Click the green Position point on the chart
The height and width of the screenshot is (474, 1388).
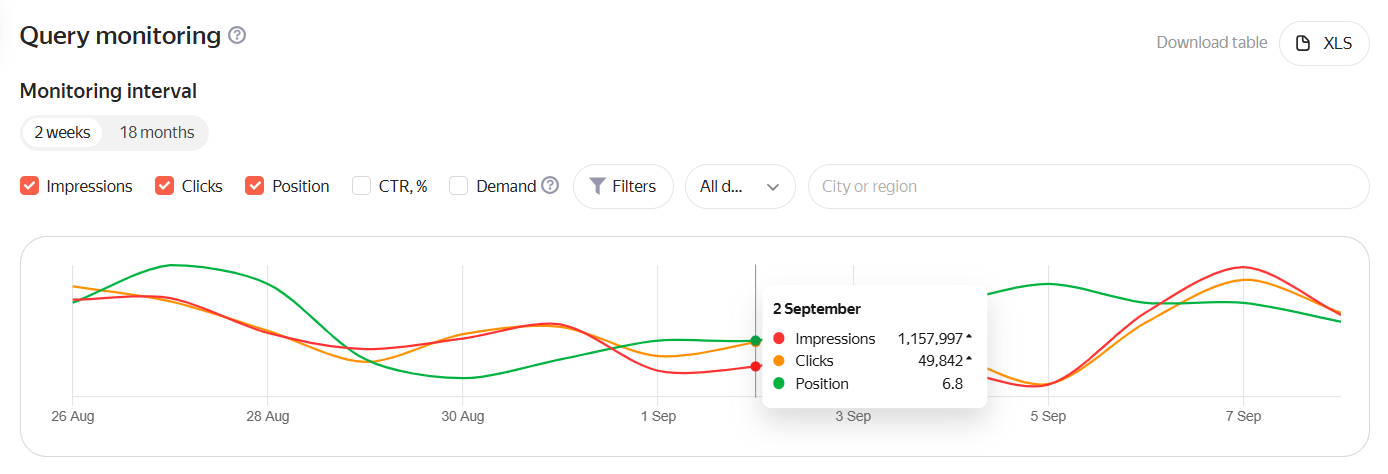755,341
